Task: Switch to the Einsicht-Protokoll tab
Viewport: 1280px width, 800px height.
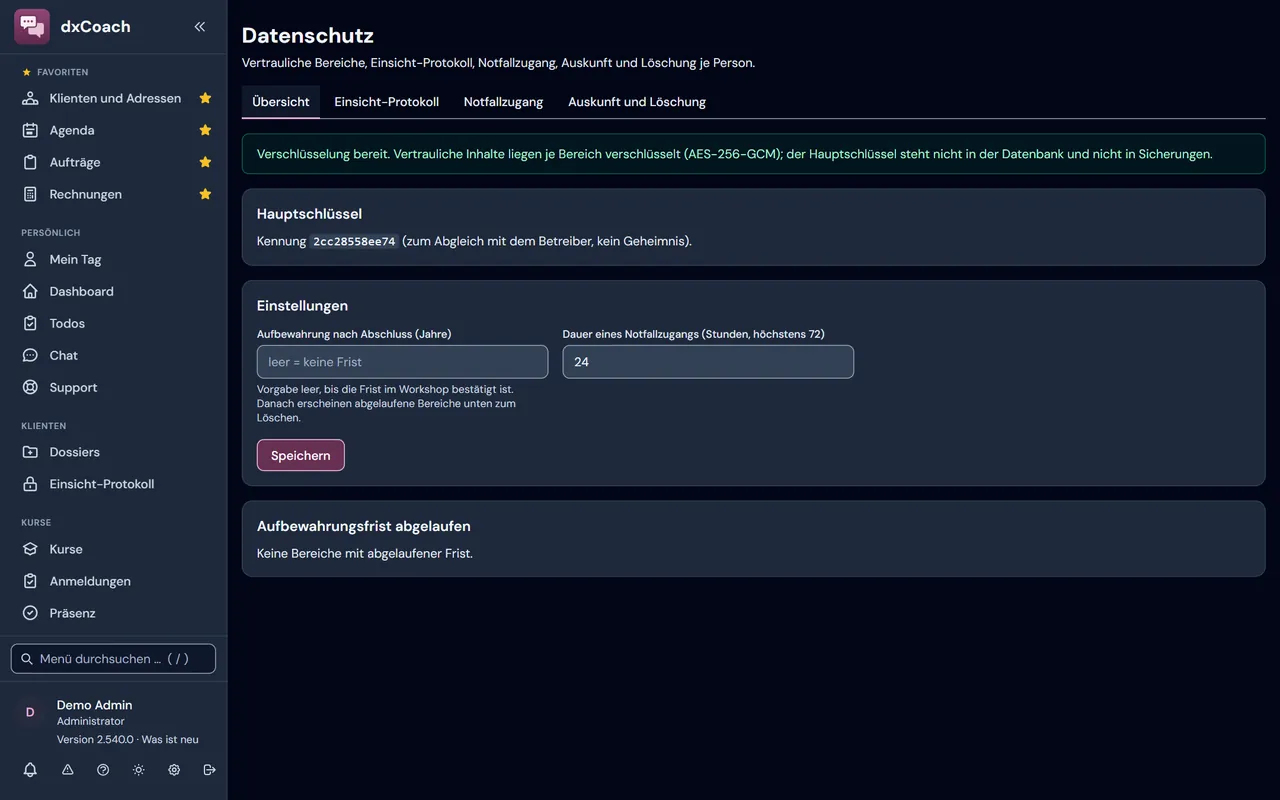Action: [x=387, y=102]
